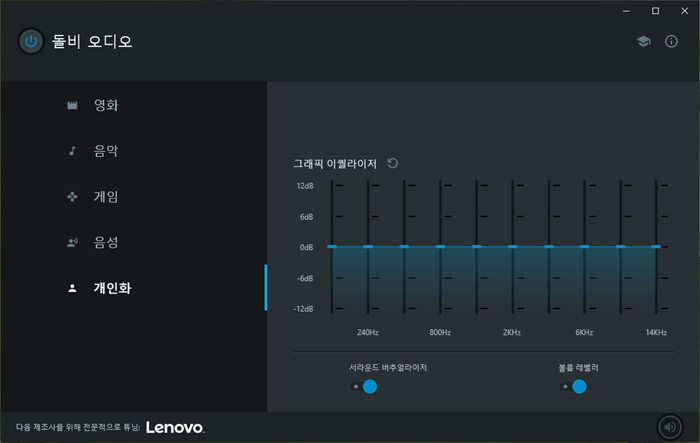700x443 pixels.
Task: Click the speaker icon at bottom right
Action: [x=670, y=427]
